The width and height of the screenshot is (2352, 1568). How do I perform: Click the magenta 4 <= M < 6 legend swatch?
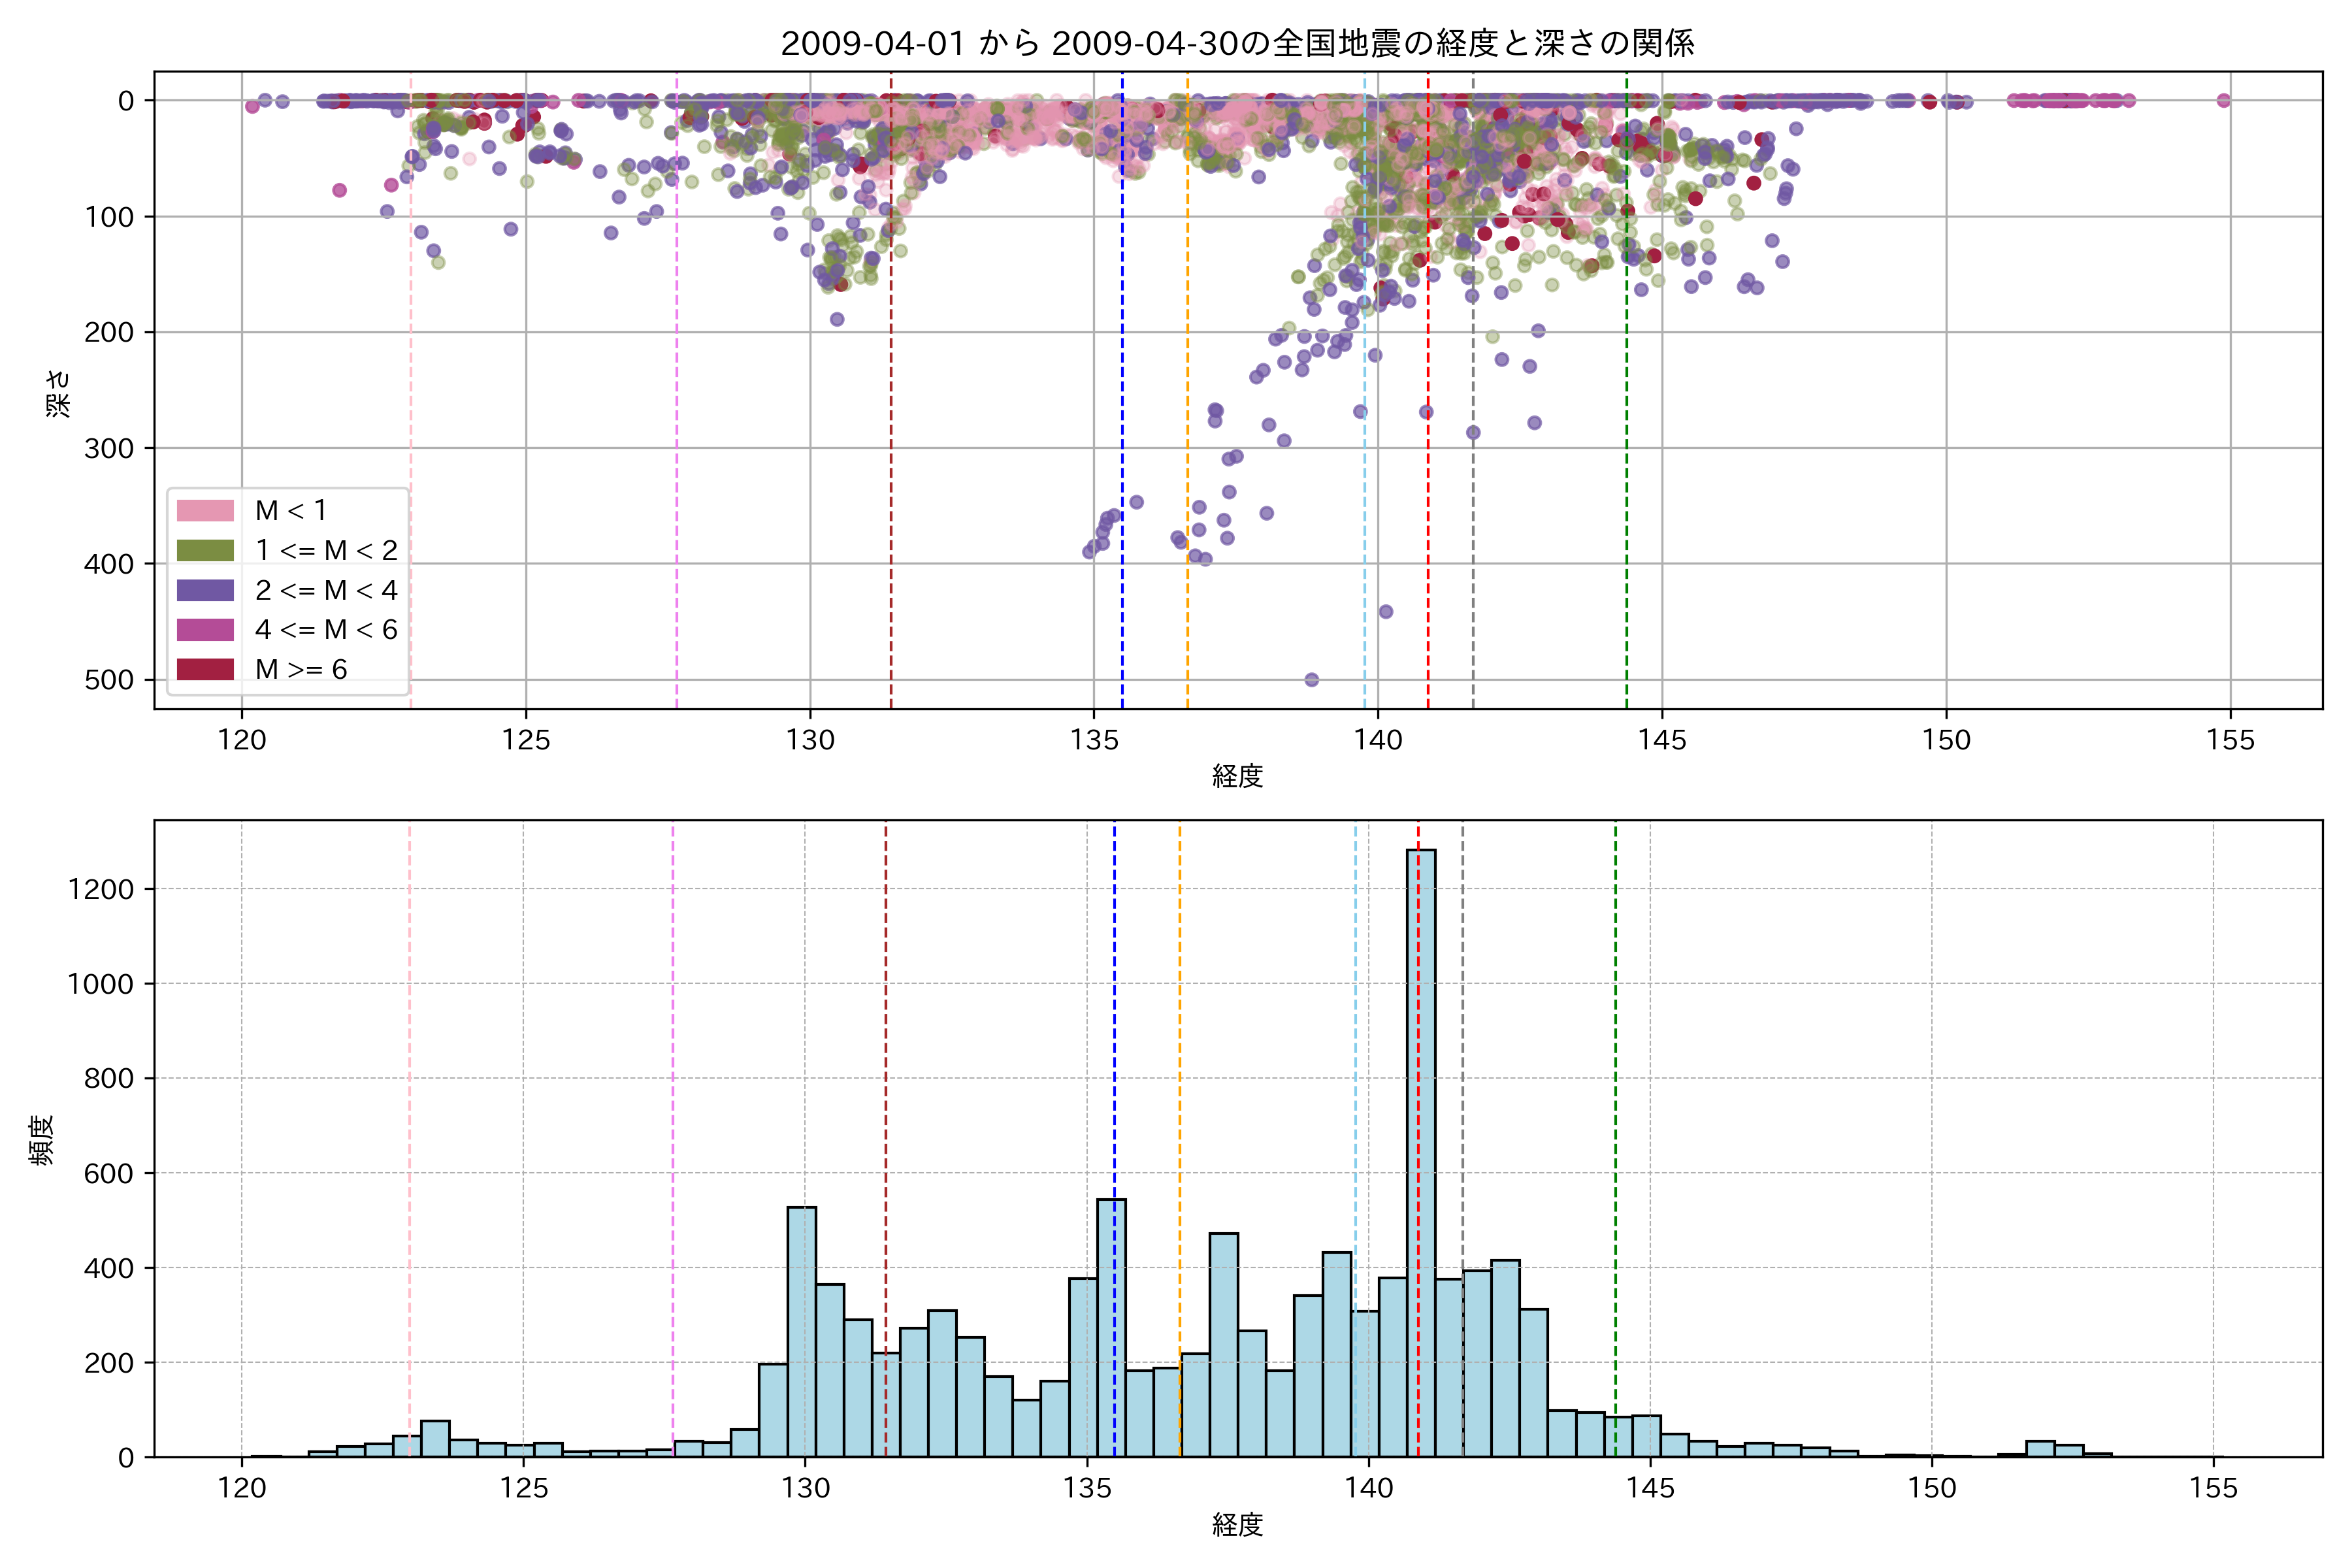coord(205,630)
